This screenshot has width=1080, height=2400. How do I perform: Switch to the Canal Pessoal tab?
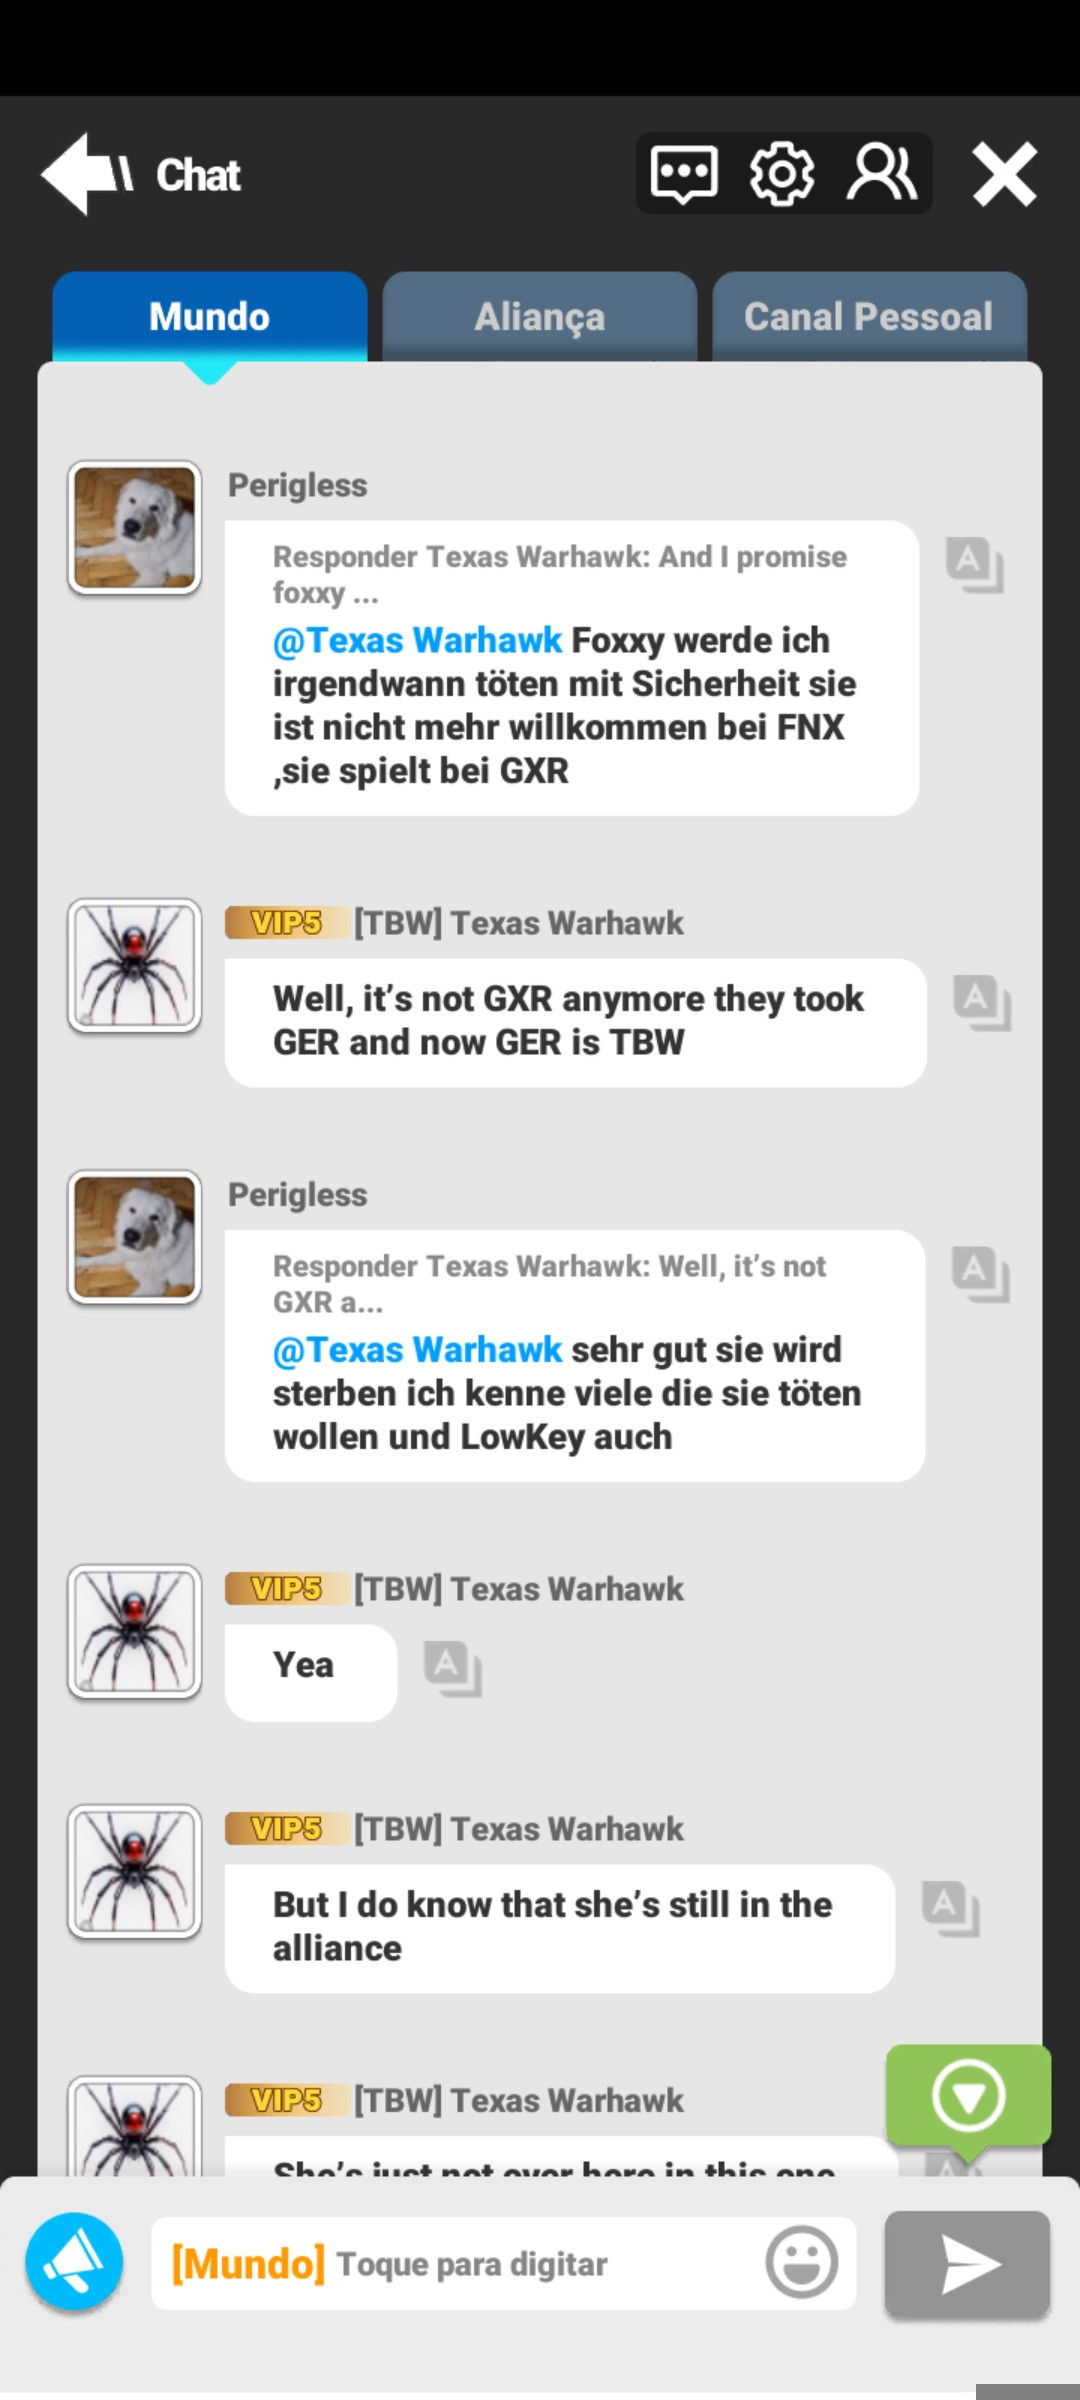(x=869, y=316)
